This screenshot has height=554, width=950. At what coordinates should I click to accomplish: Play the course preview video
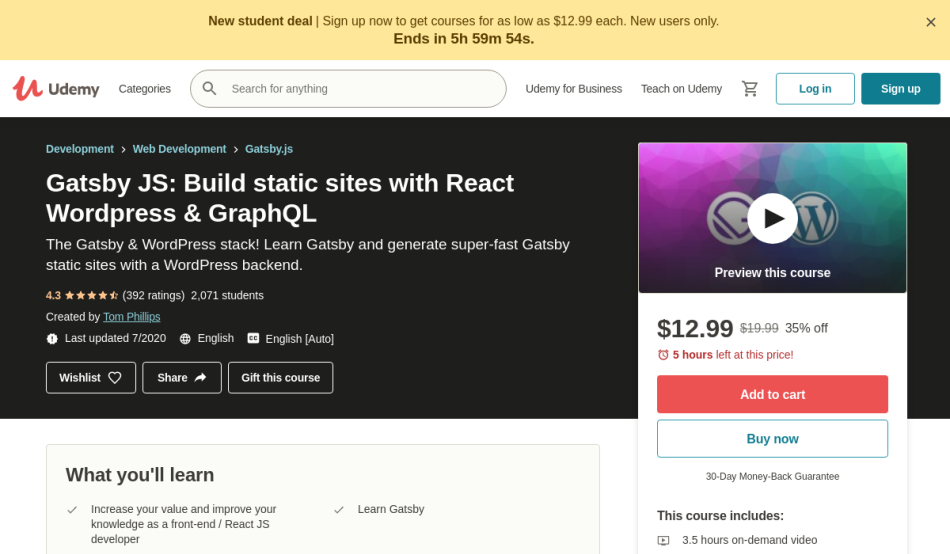pyautogui.click(x=772, y=218)
